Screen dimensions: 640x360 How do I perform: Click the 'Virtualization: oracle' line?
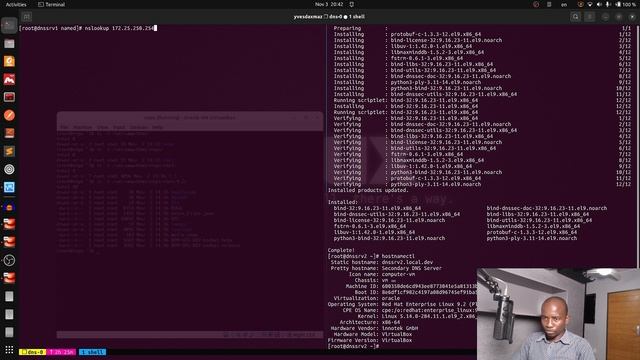[367, 298]
